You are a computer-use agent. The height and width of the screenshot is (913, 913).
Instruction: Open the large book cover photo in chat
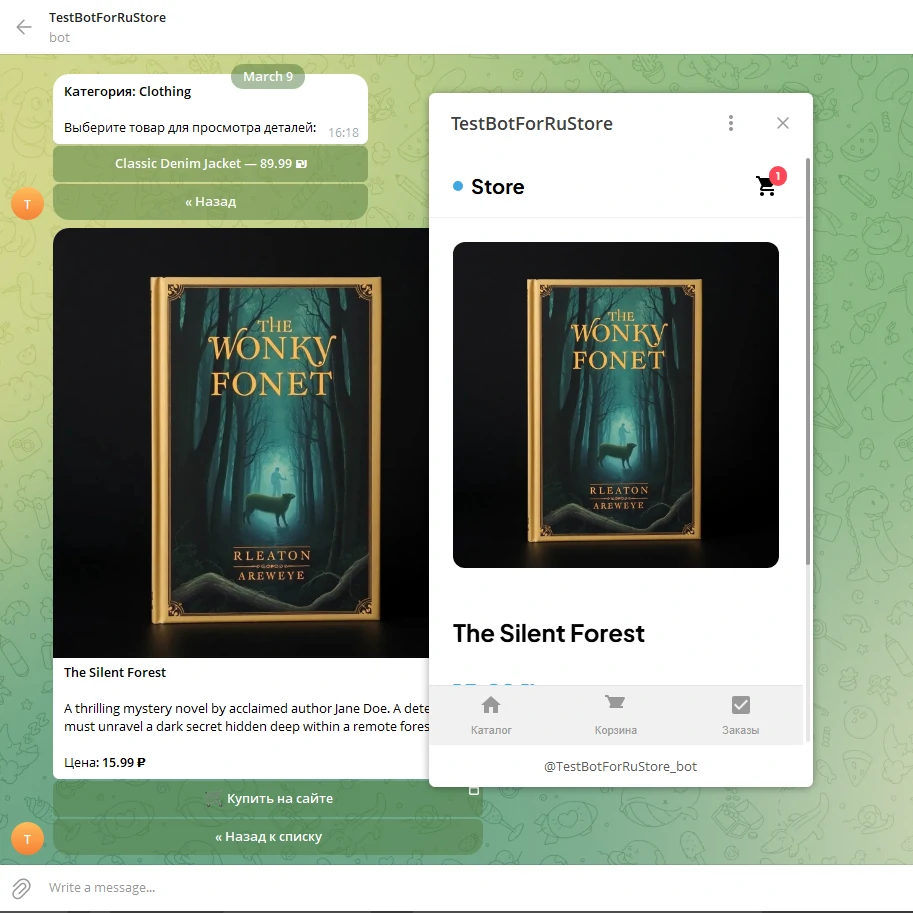click(240, 442)
